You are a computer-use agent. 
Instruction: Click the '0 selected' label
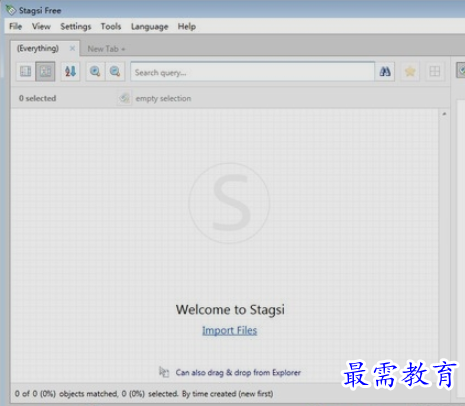point(37,98)
